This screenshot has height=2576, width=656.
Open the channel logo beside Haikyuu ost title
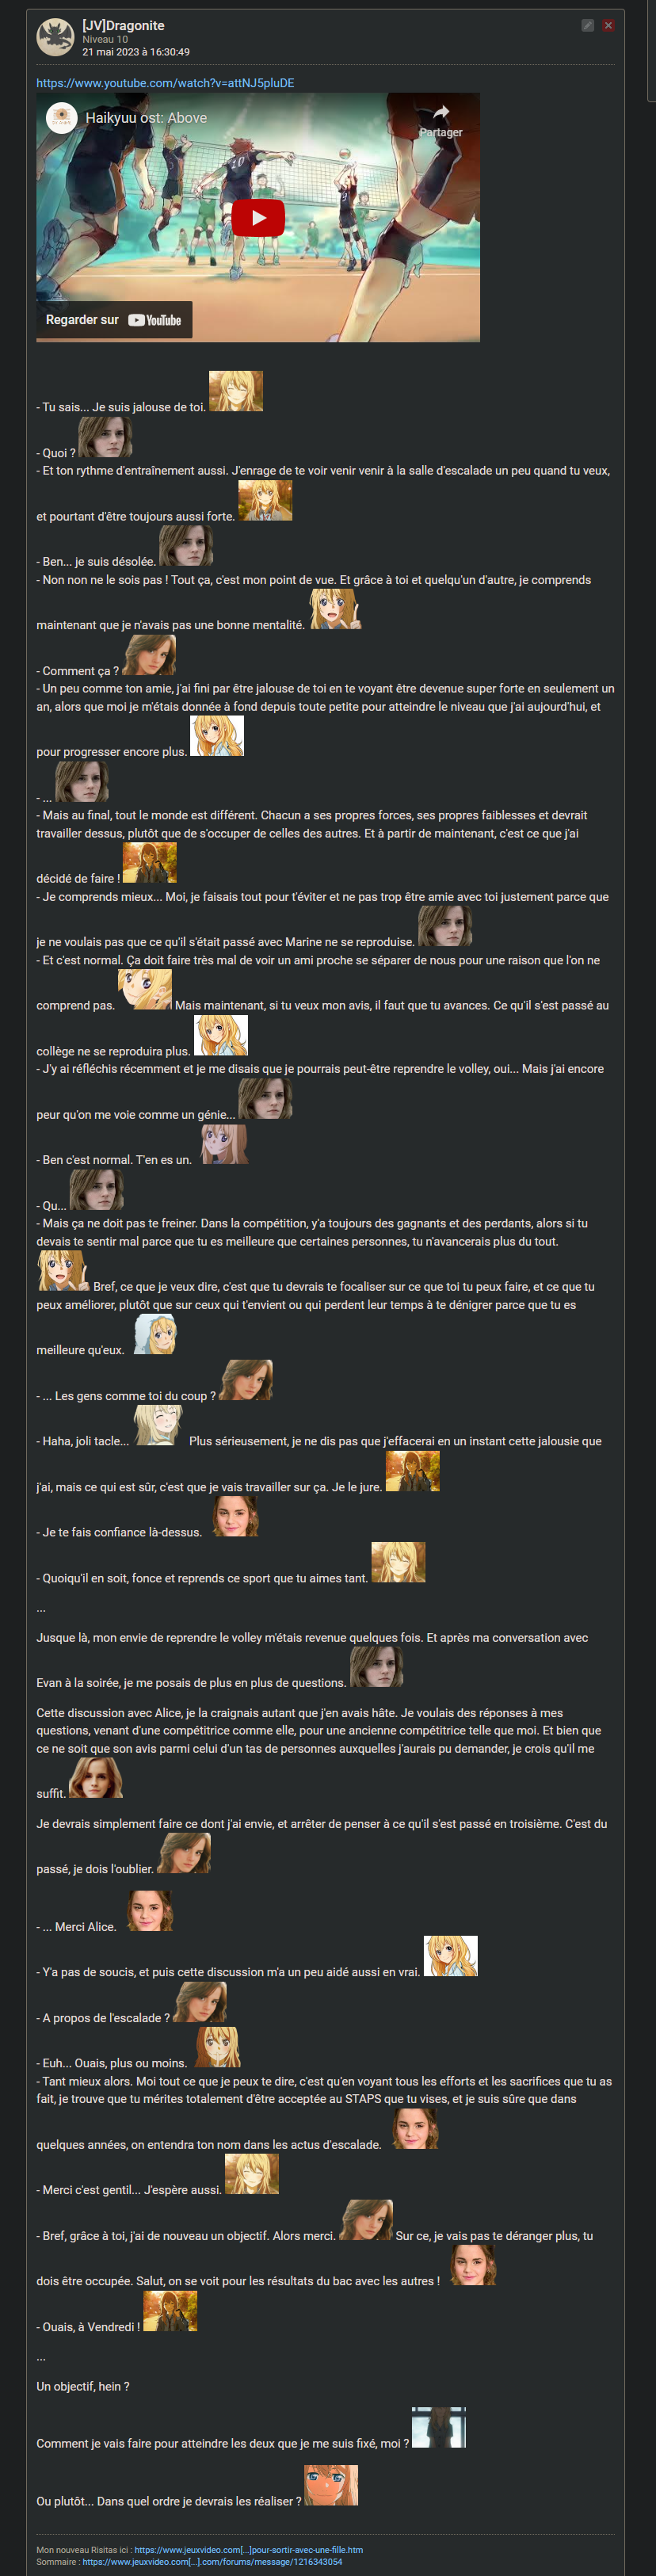click(x=62, y=118)
